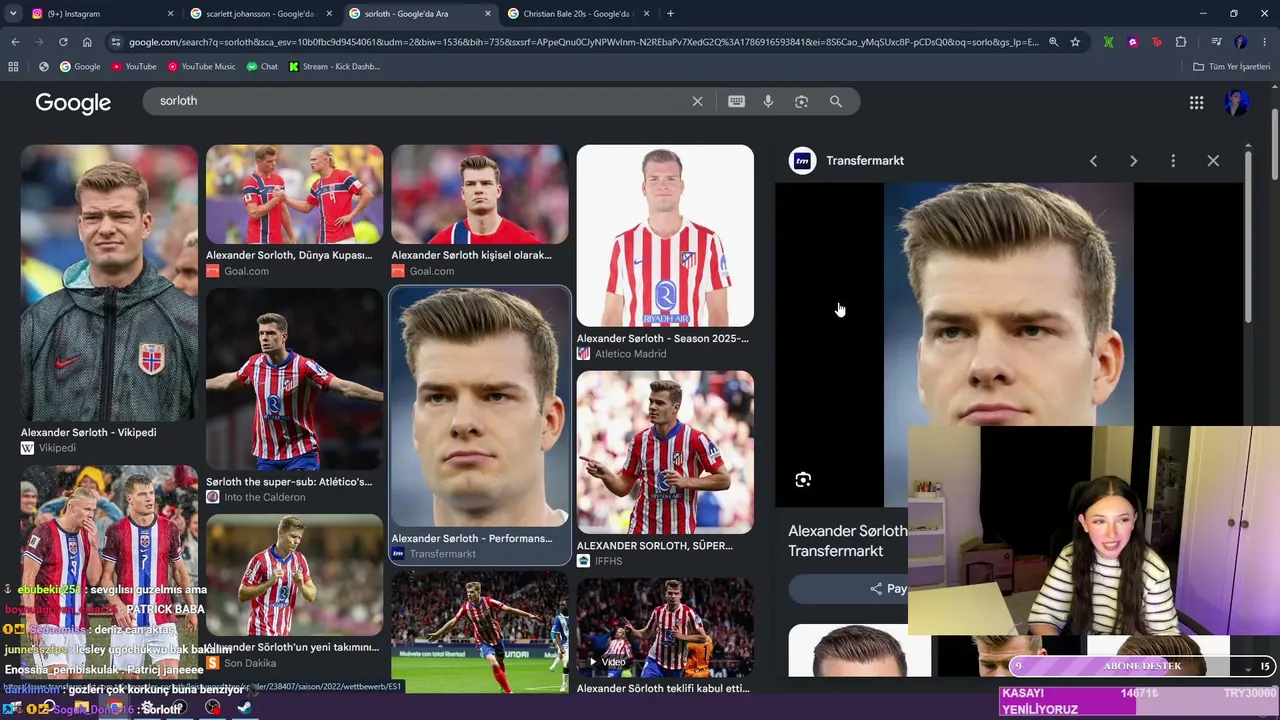The height and width of the screenshot is (720, 1280).
Task: Clear the search box with the X icon
Action: [698, 101]
